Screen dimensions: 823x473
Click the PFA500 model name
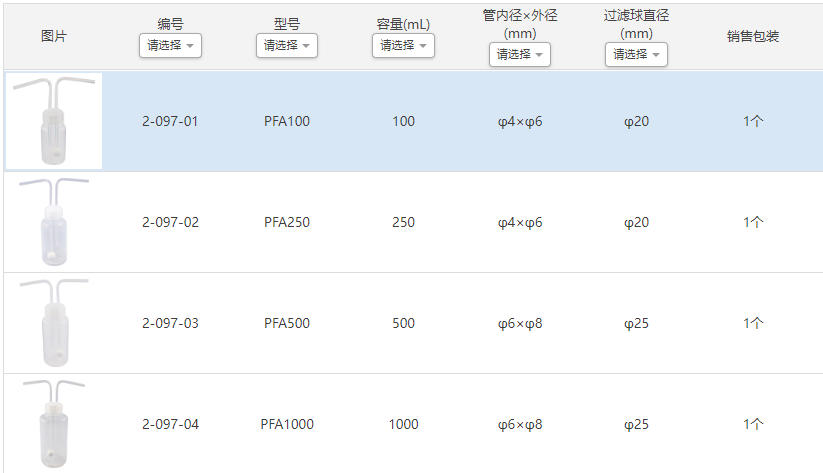pyautogui.click(x=287, y=323)
